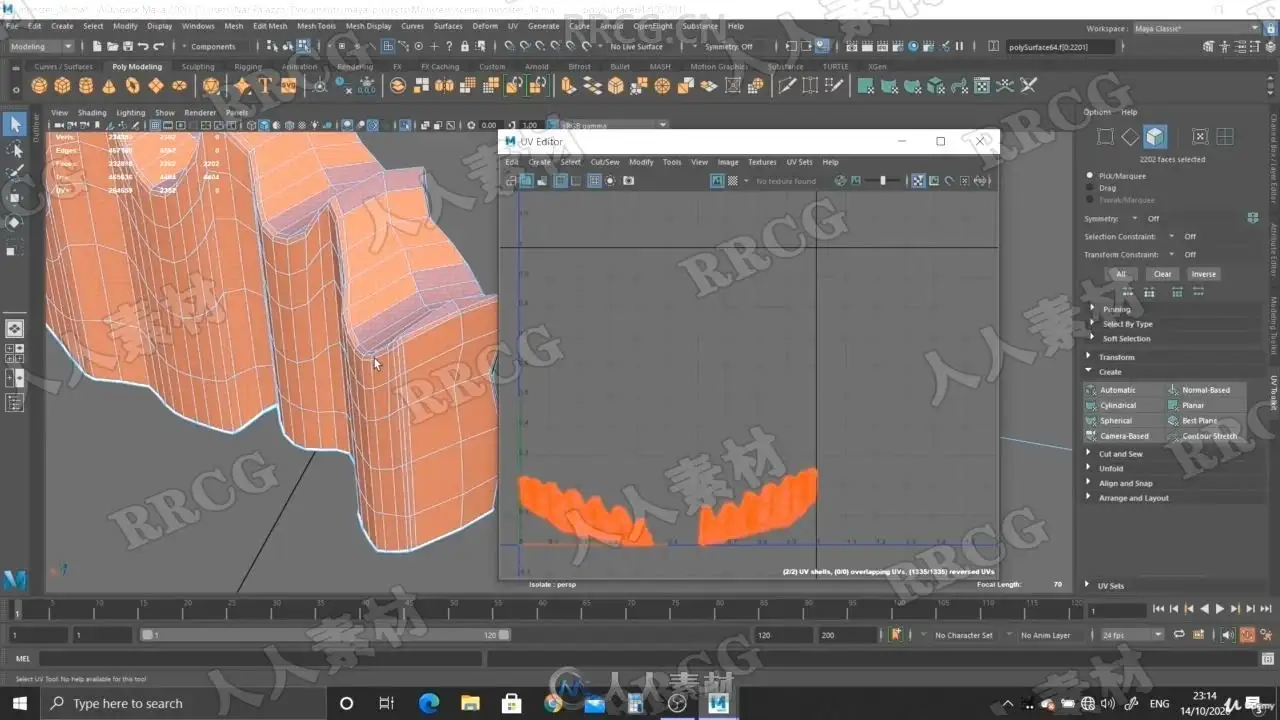The width and height of the screenshot is (1280, 720).
Task: Click the Spherical projection icon
Action: click(1091, 421)
